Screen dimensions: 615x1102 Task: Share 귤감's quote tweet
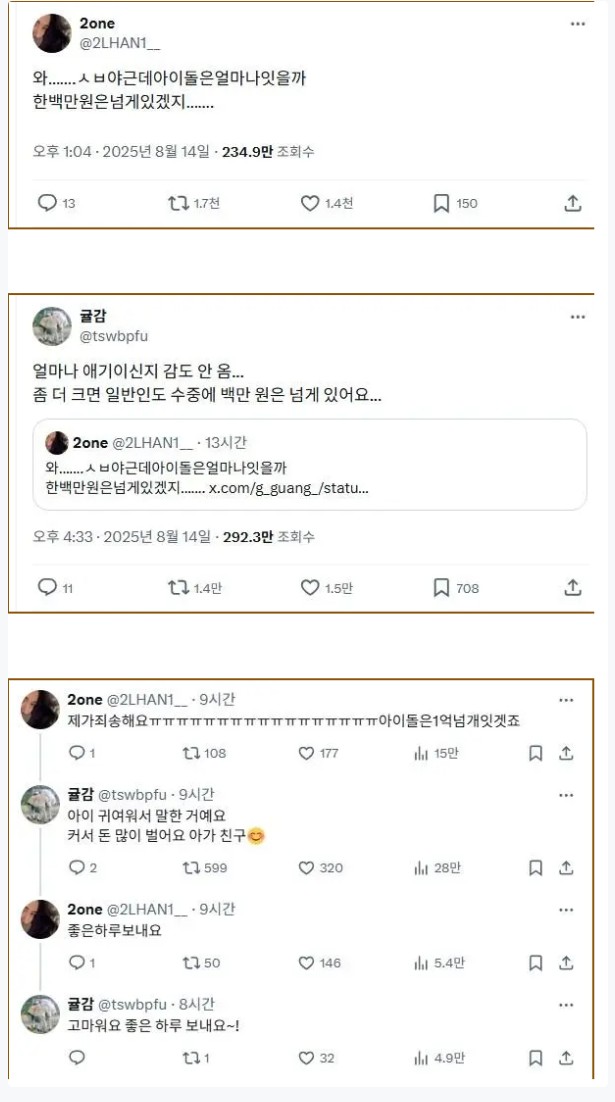click(x=573, y=588)
